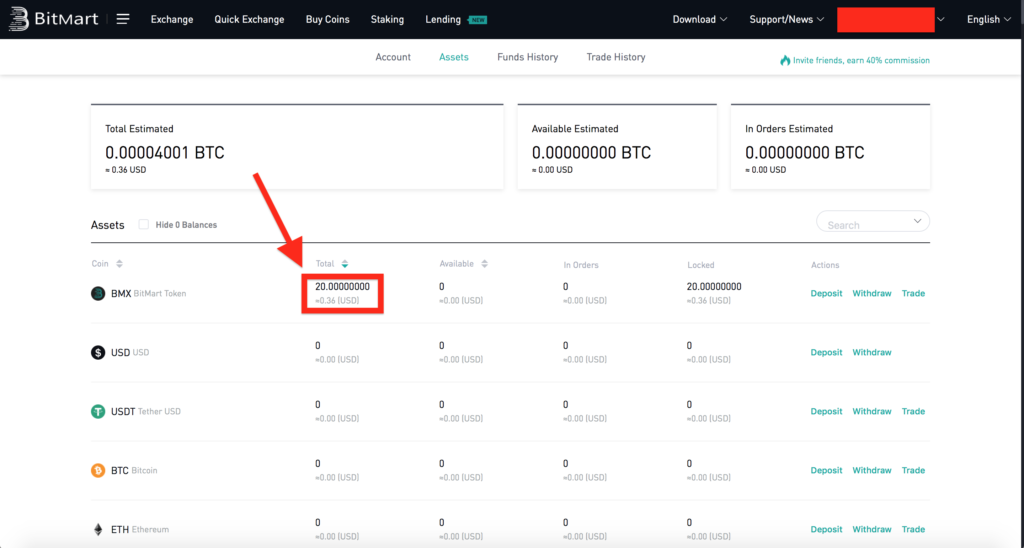The image size is (1024, 548).
Task: Open the Exchange menu item
Action: click(172, 20)
